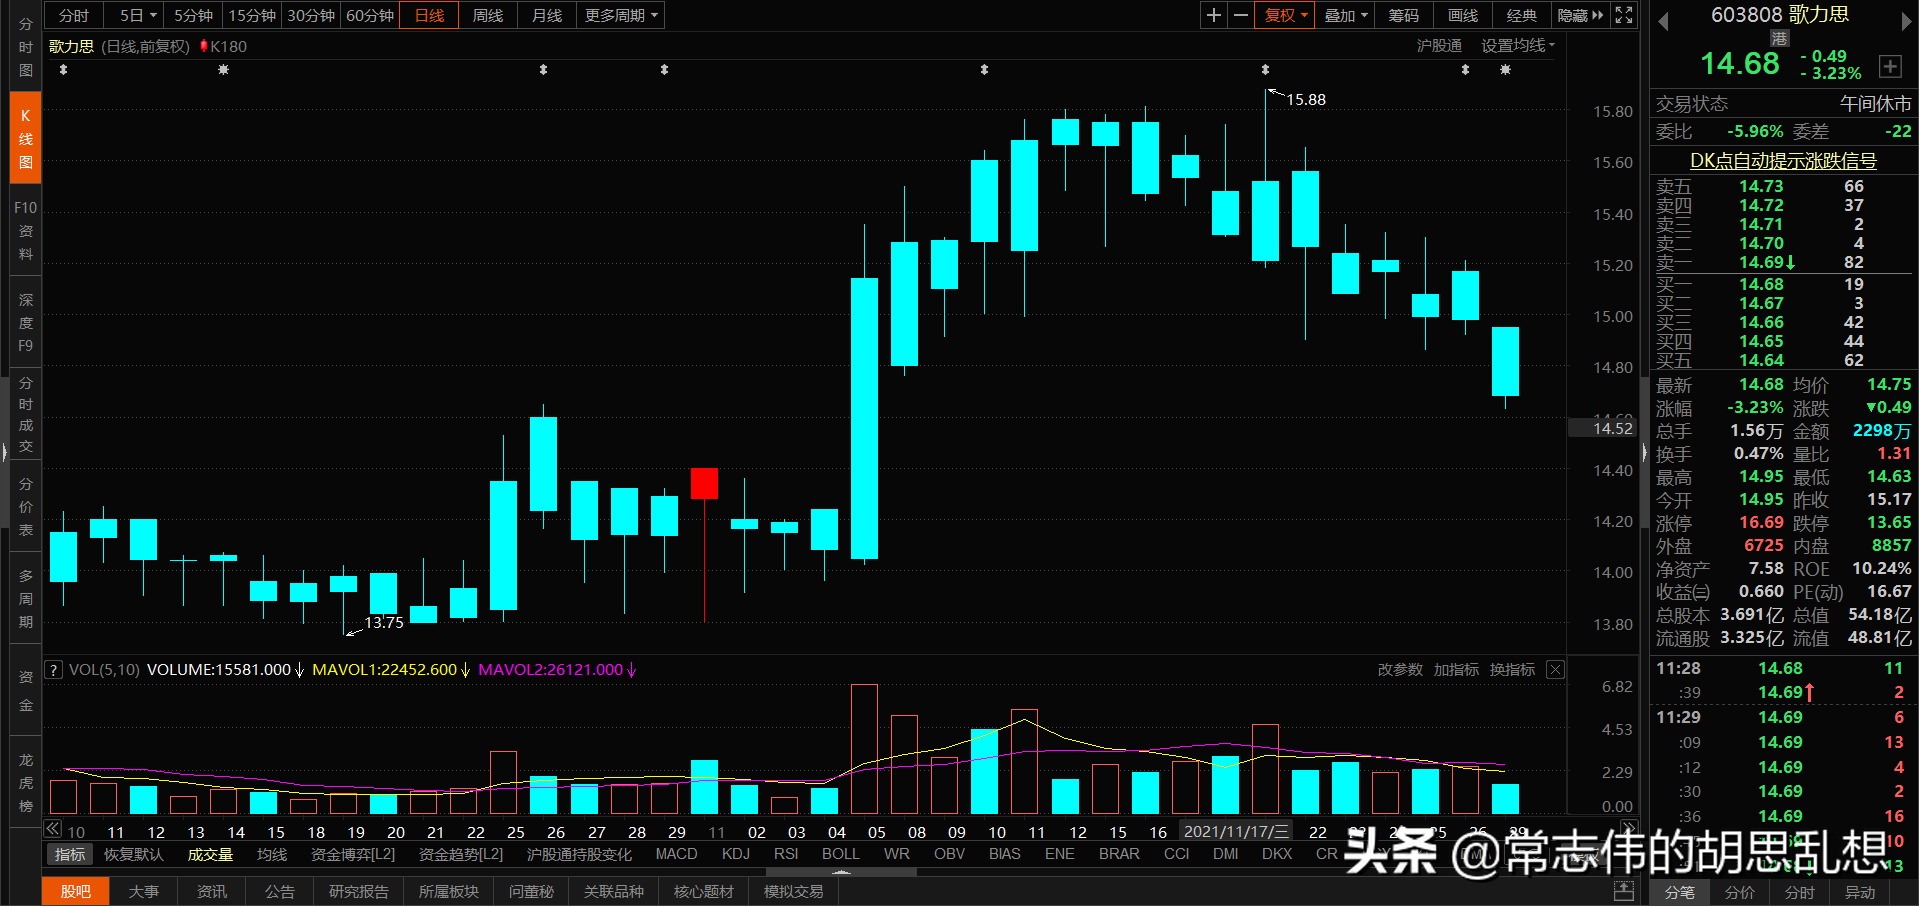This screenshot has height=906, width=1919.
Task: Click the left scroll arrow below the chart
Action: [x=52, y=829]
